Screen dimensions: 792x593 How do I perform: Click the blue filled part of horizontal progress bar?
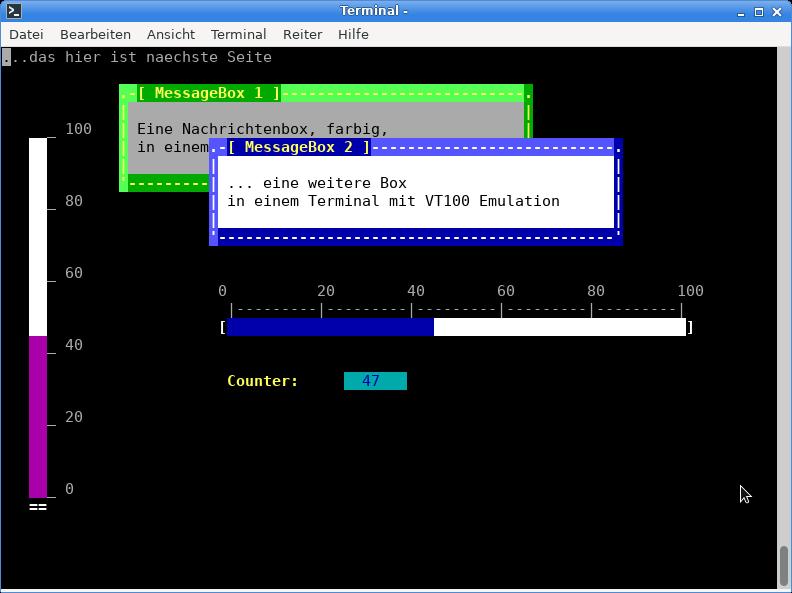coord(330,327)
